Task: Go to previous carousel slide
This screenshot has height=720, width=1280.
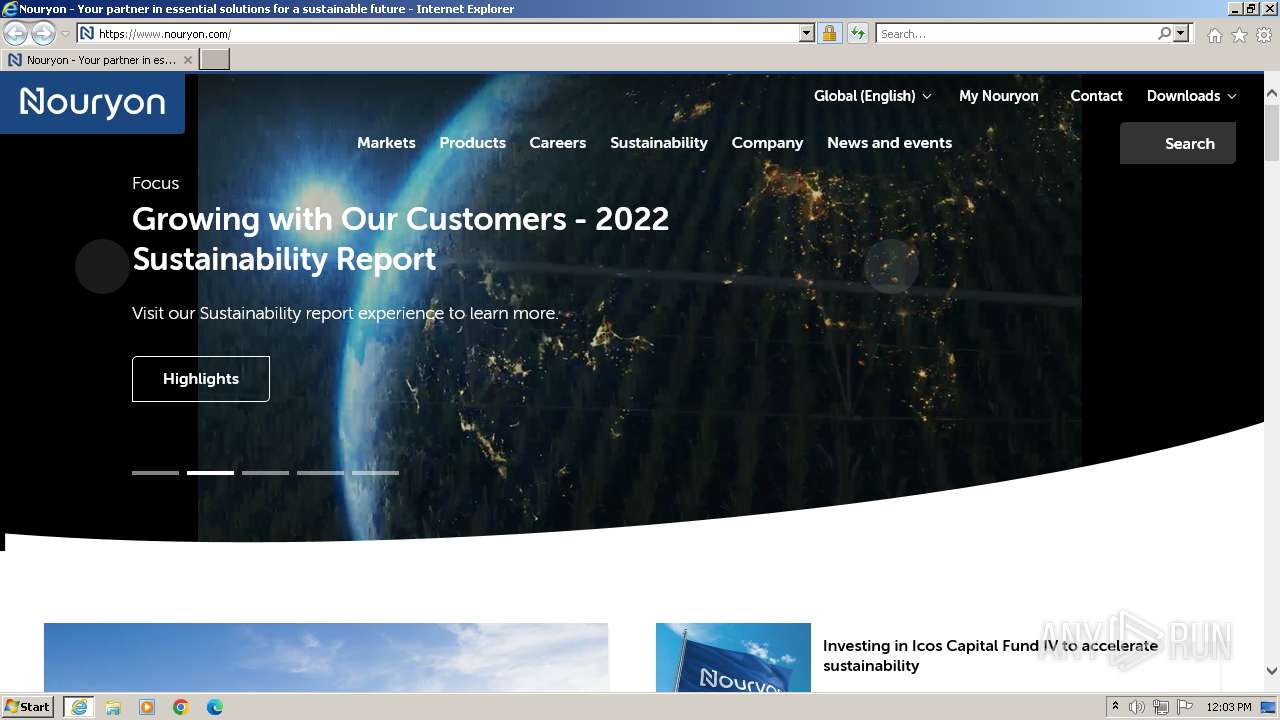Action: (102, 266)
